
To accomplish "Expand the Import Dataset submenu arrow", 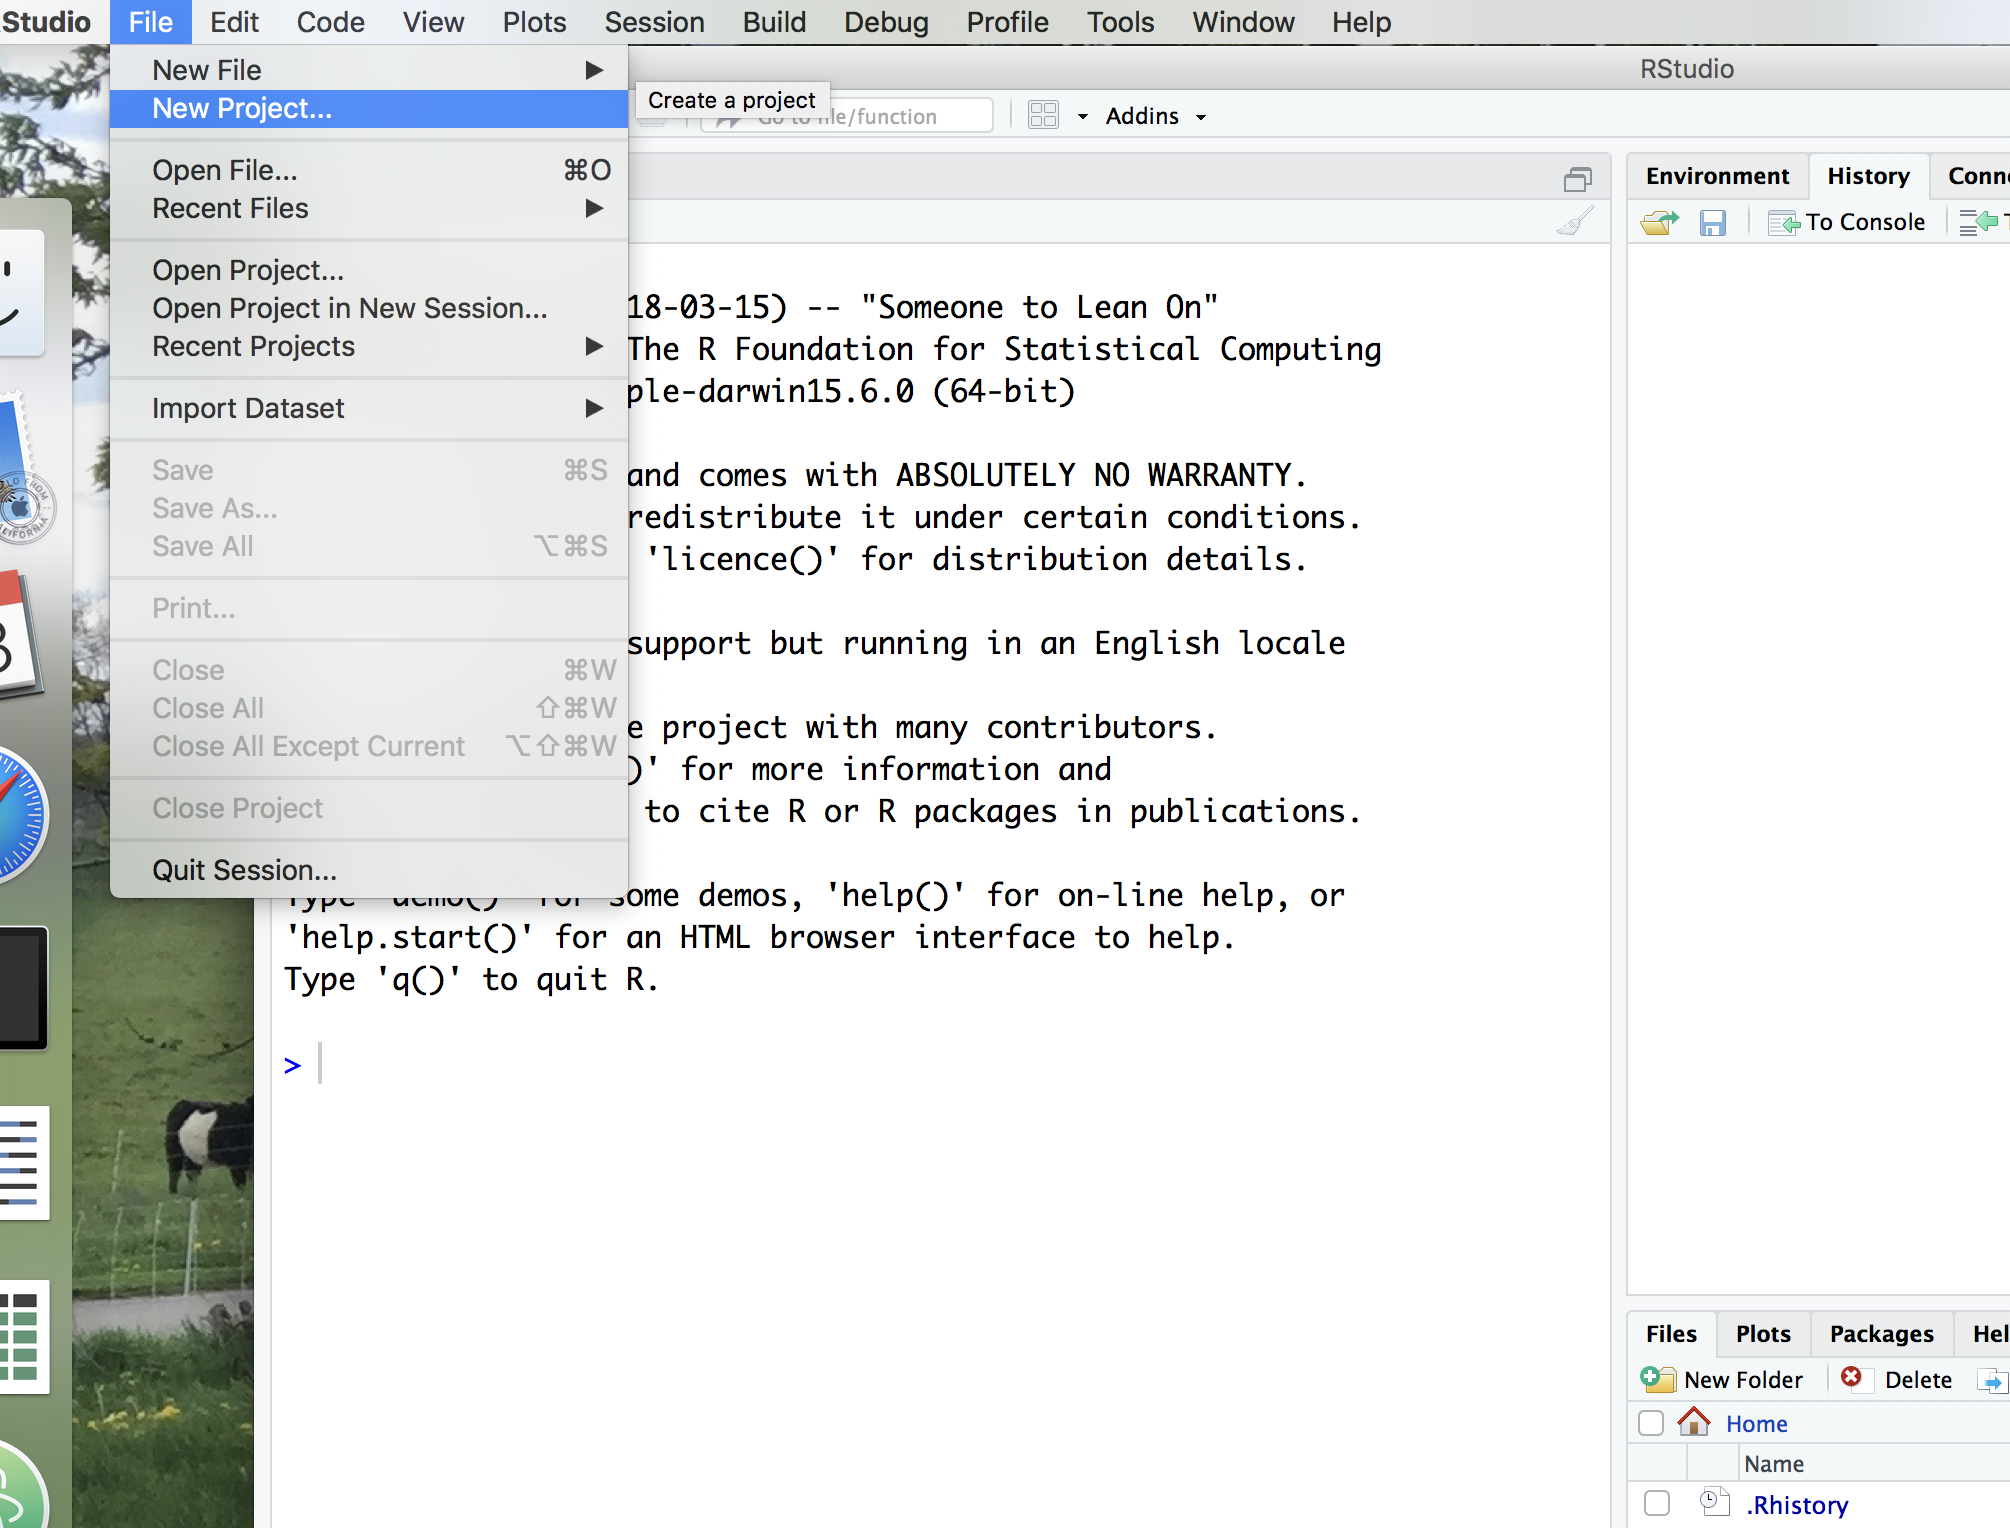I will click(x=594, y=408).
